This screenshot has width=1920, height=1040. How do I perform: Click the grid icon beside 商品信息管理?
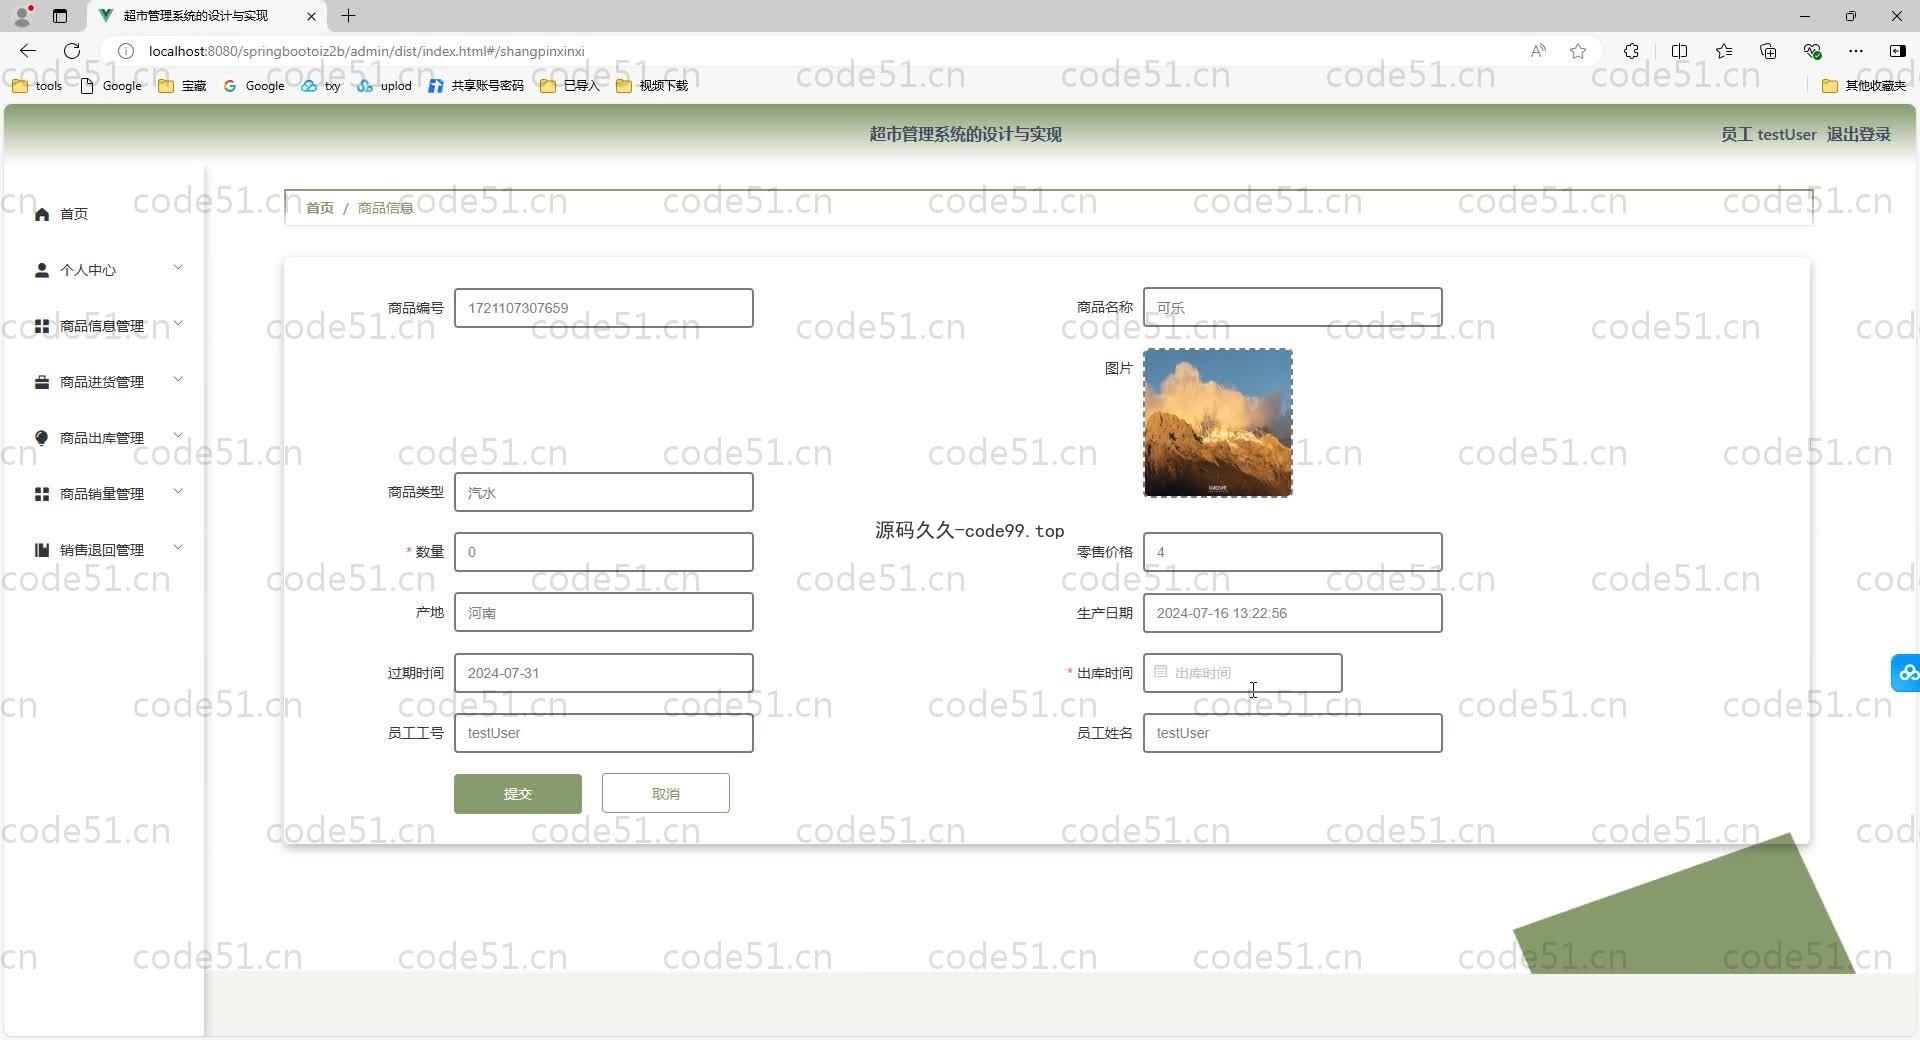pos(42,326)
